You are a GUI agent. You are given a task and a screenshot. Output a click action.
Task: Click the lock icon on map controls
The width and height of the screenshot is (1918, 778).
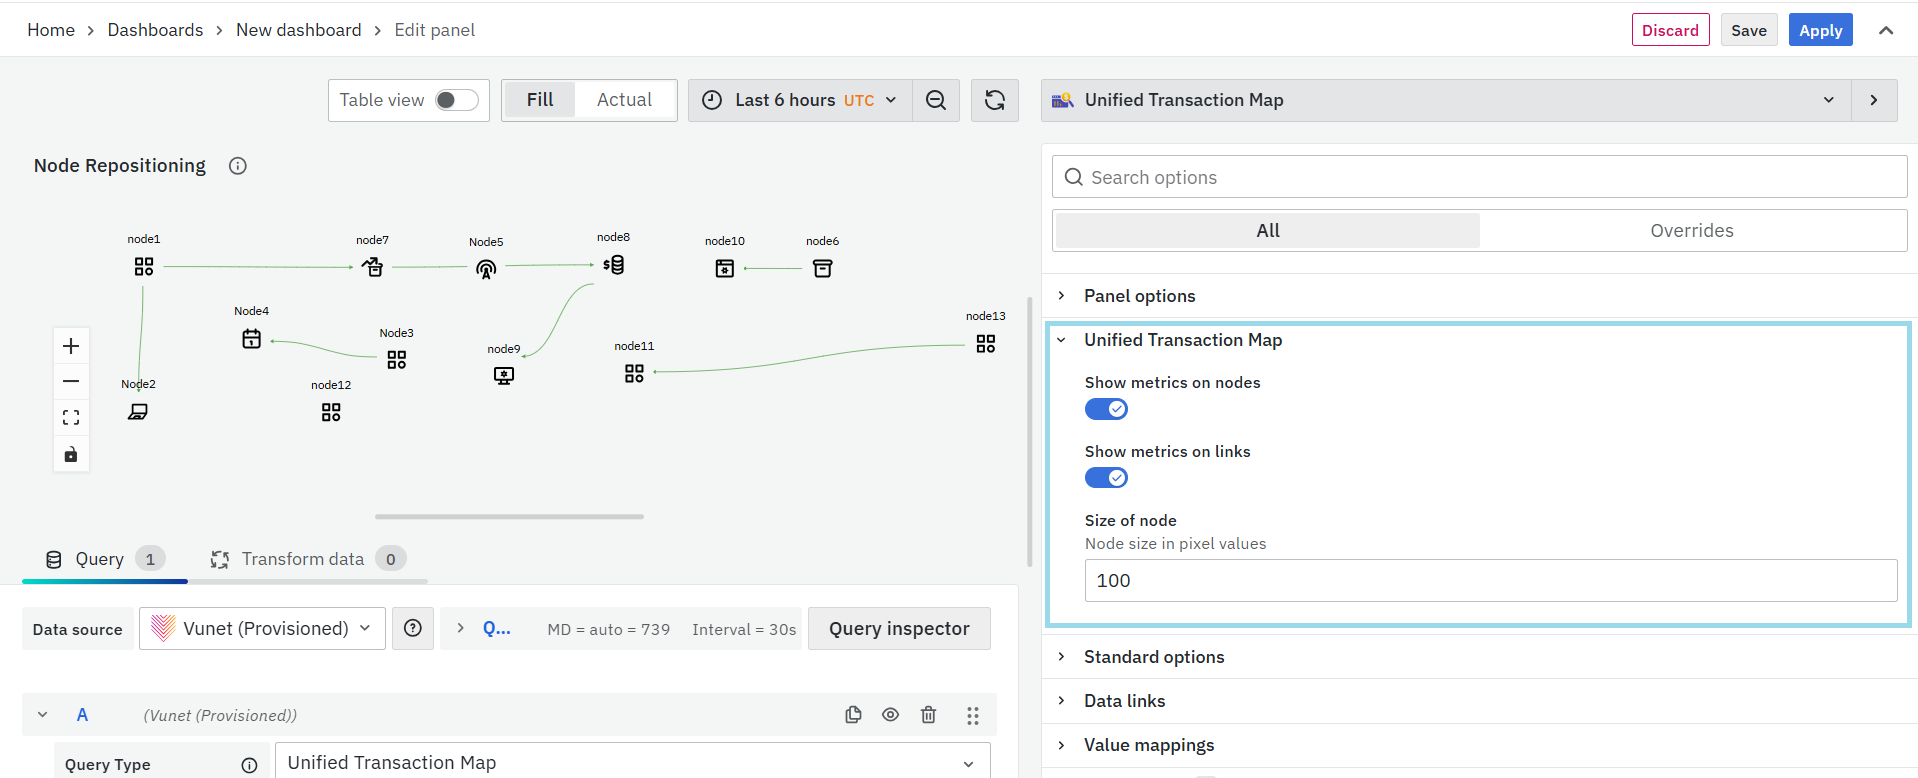point(71,455)
